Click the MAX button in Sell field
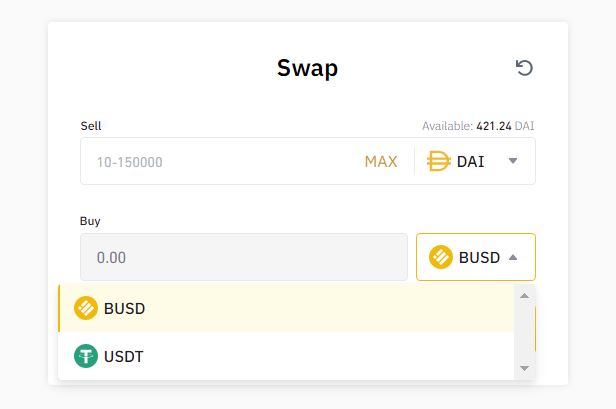The image size is (616, 409). click(x=381, y=161)
